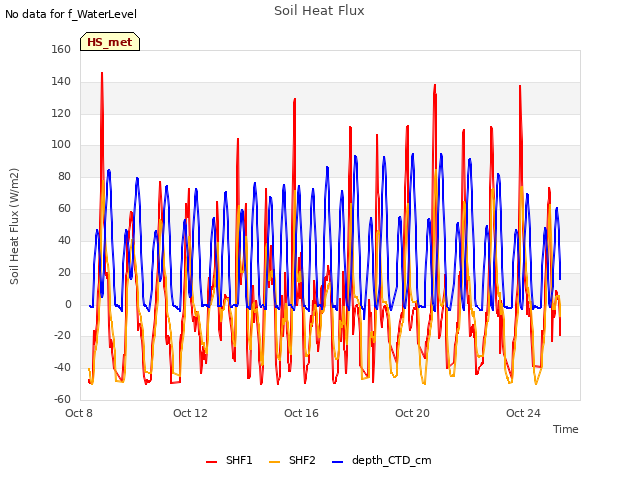640x480 pixels.
Task: Toggle the SHF2 legend entry
Action: pyautogui.click(x=292, y=460)
